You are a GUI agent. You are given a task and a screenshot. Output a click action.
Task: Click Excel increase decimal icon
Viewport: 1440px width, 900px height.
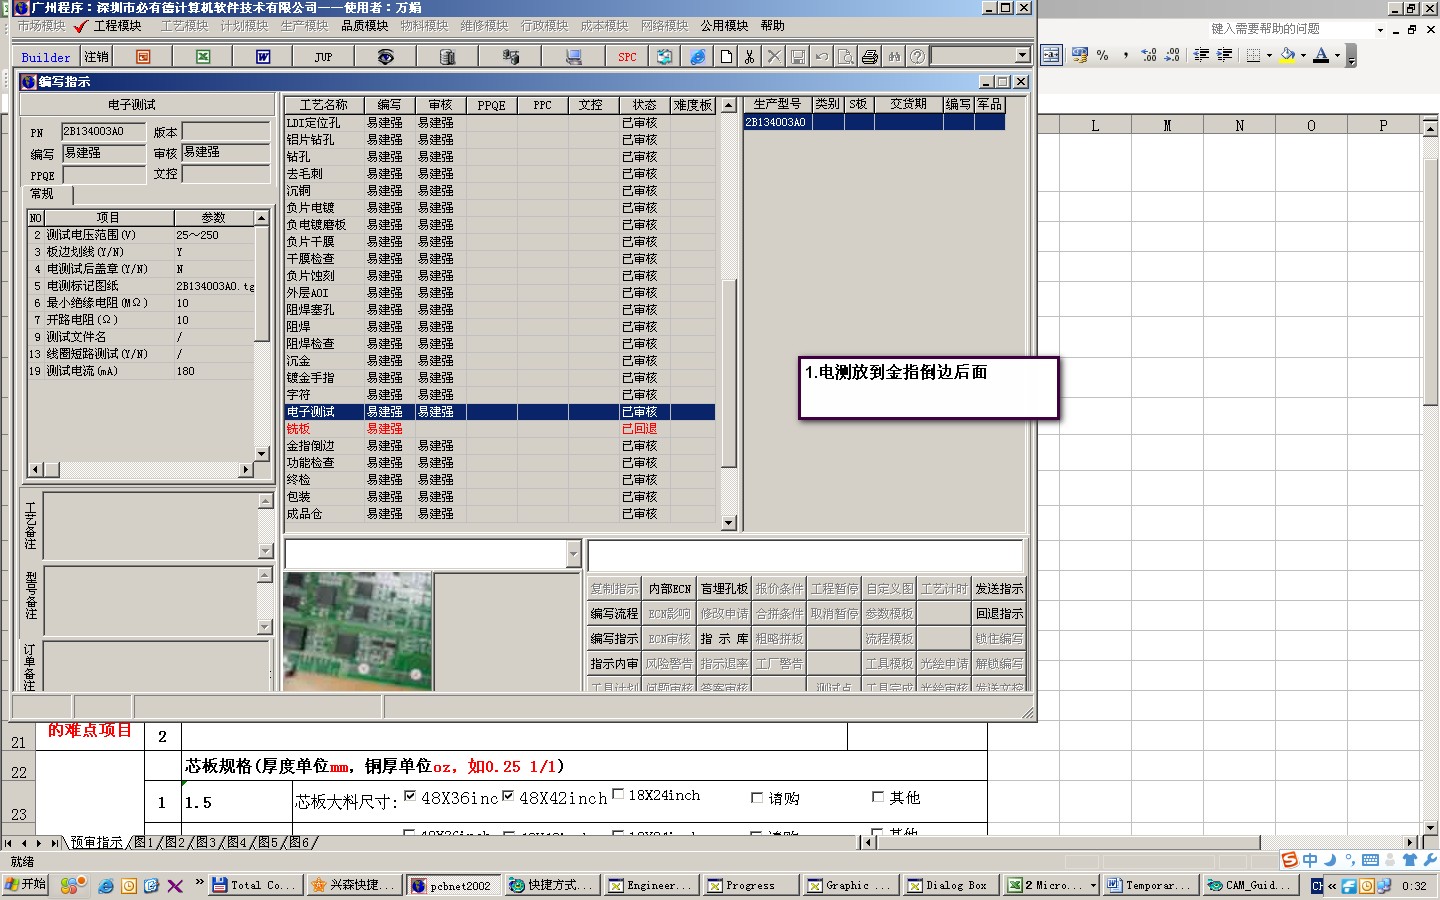(x=1149, y=56)
